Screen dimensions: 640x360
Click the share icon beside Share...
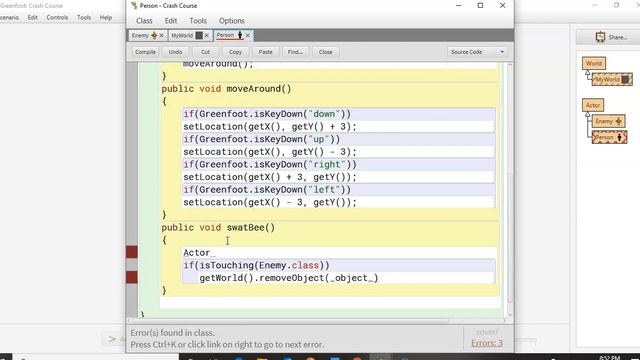tap(600, 37)
